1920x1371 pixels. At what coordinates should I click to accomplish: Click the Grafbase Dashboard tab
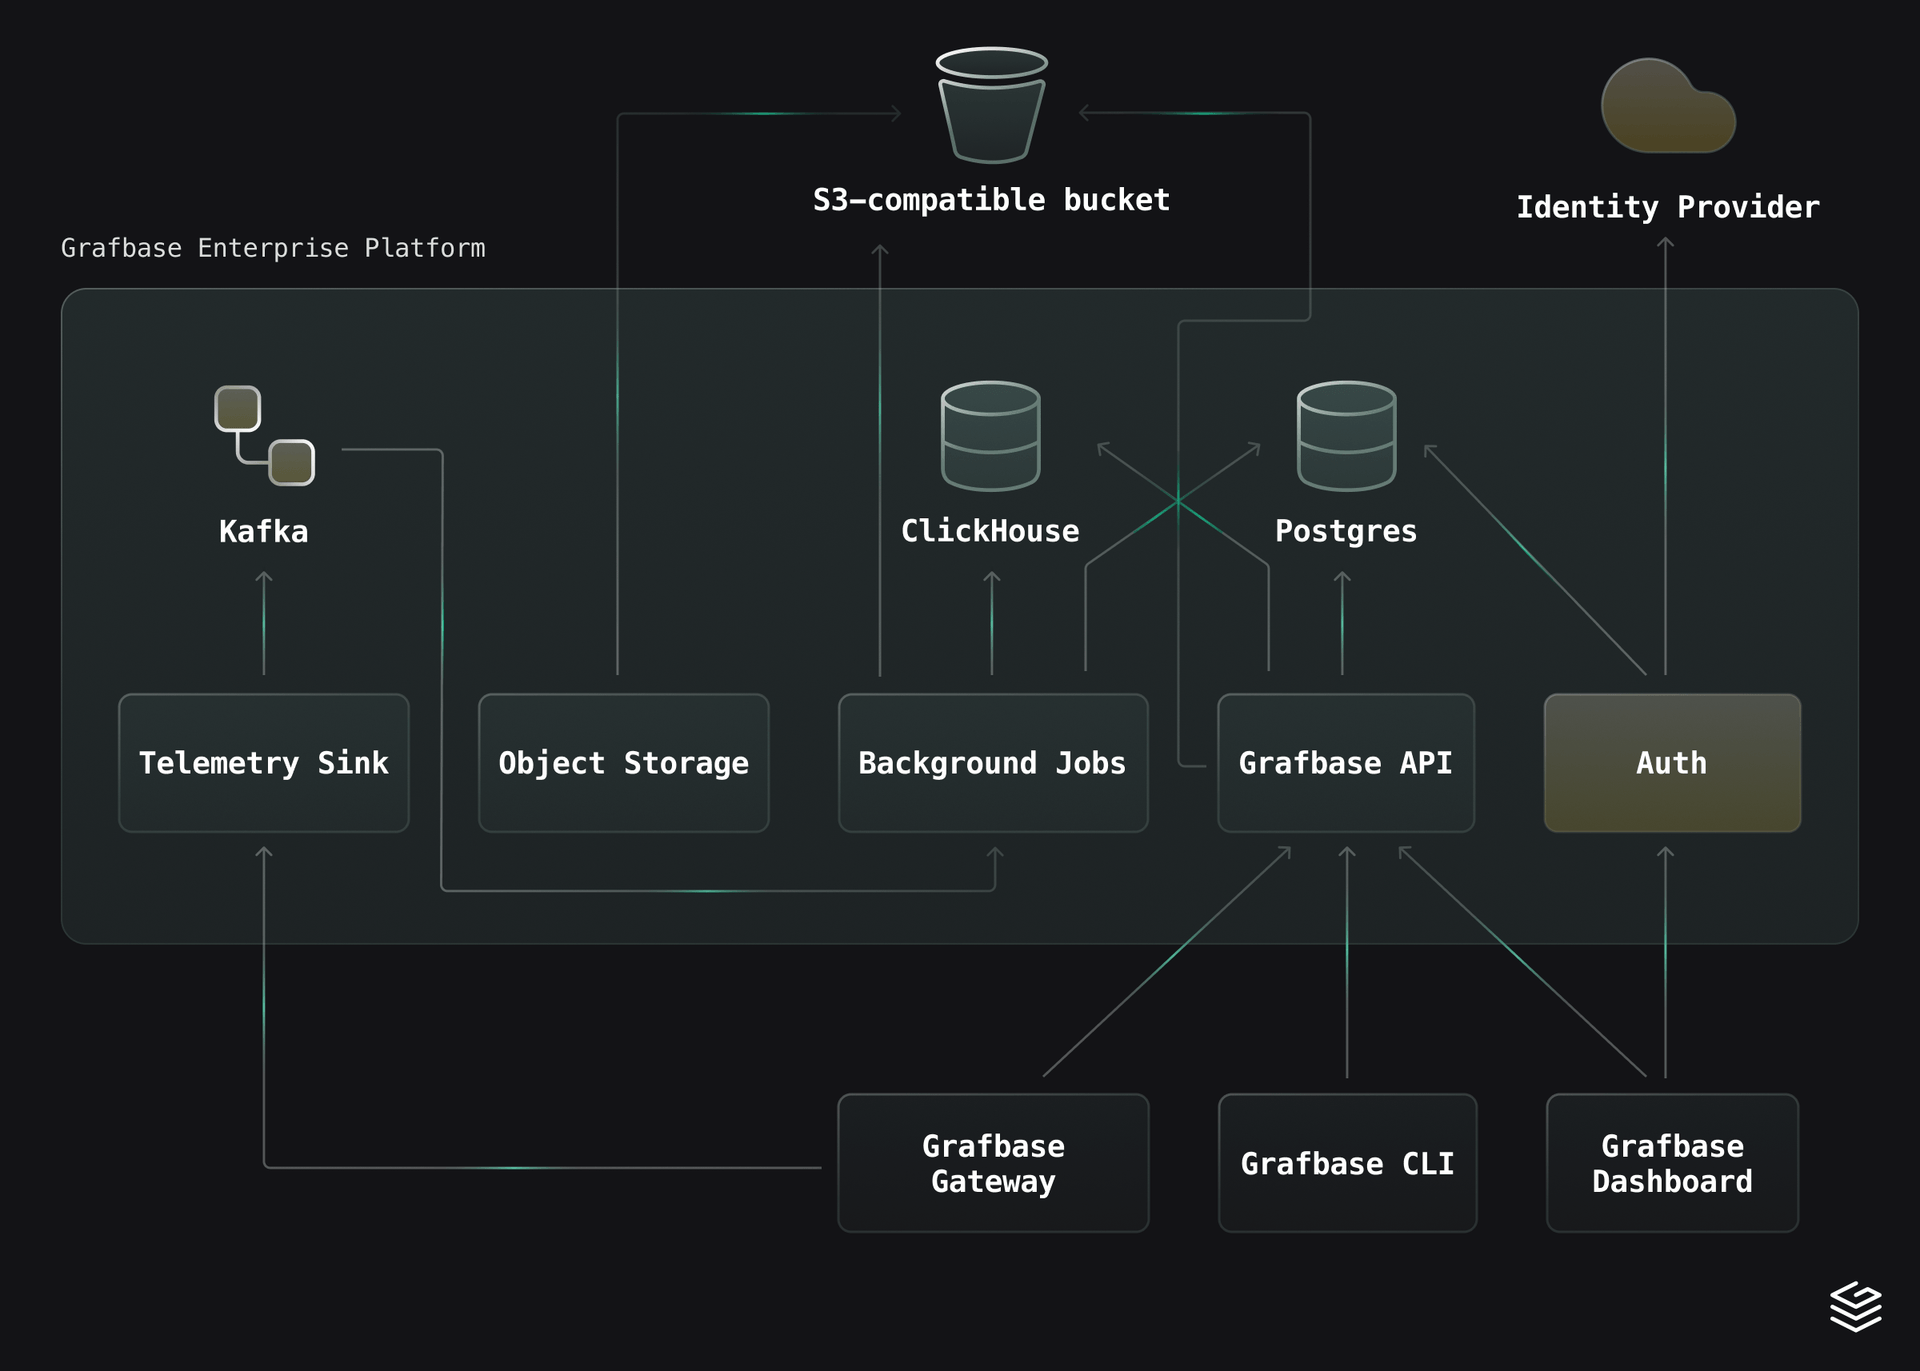tap(1671, 1163)
